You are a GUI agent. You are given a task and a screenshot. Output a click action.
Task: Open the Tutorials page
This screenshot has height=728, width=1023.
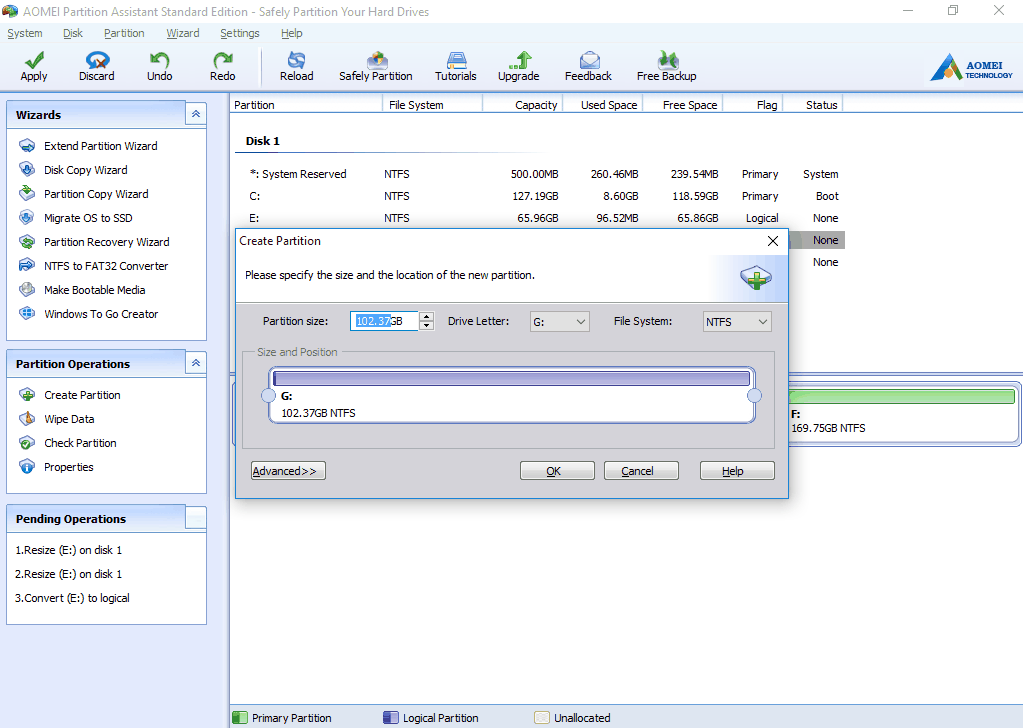455,65
